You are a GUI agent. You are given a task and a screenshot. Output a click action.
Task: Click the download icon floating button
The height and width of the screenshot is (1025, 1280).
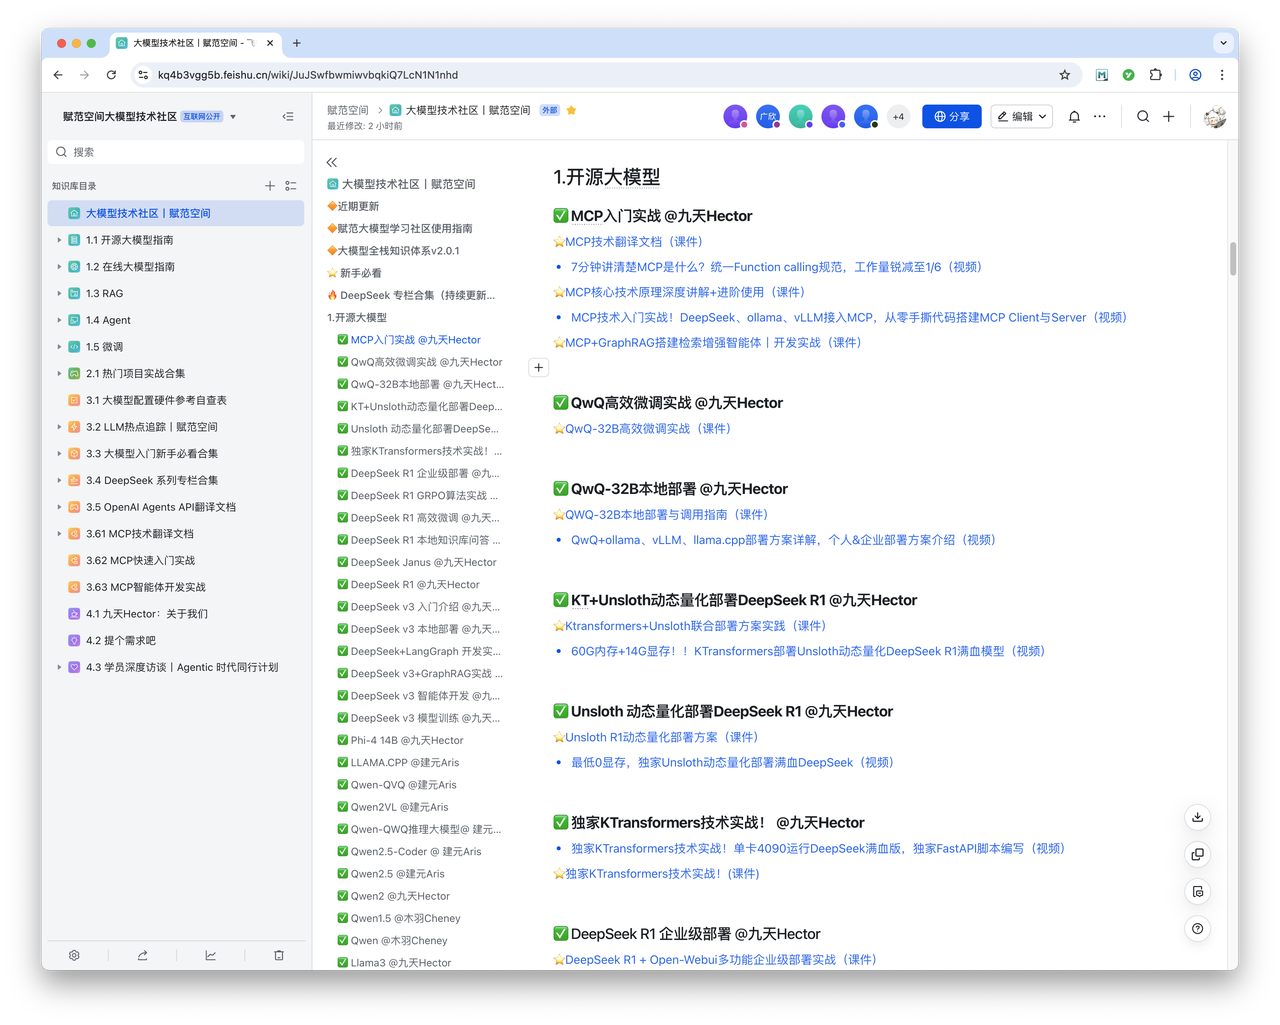coord(1197,817)
